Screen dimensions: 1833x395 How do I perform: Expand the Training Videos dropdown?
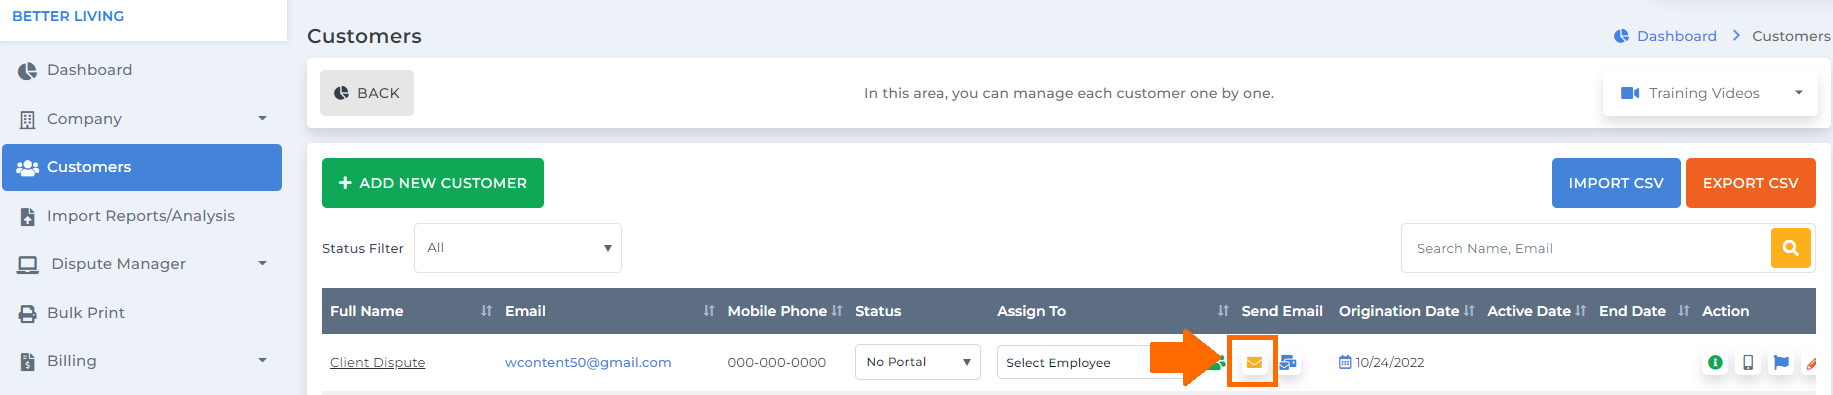(x=1710, y=93)
